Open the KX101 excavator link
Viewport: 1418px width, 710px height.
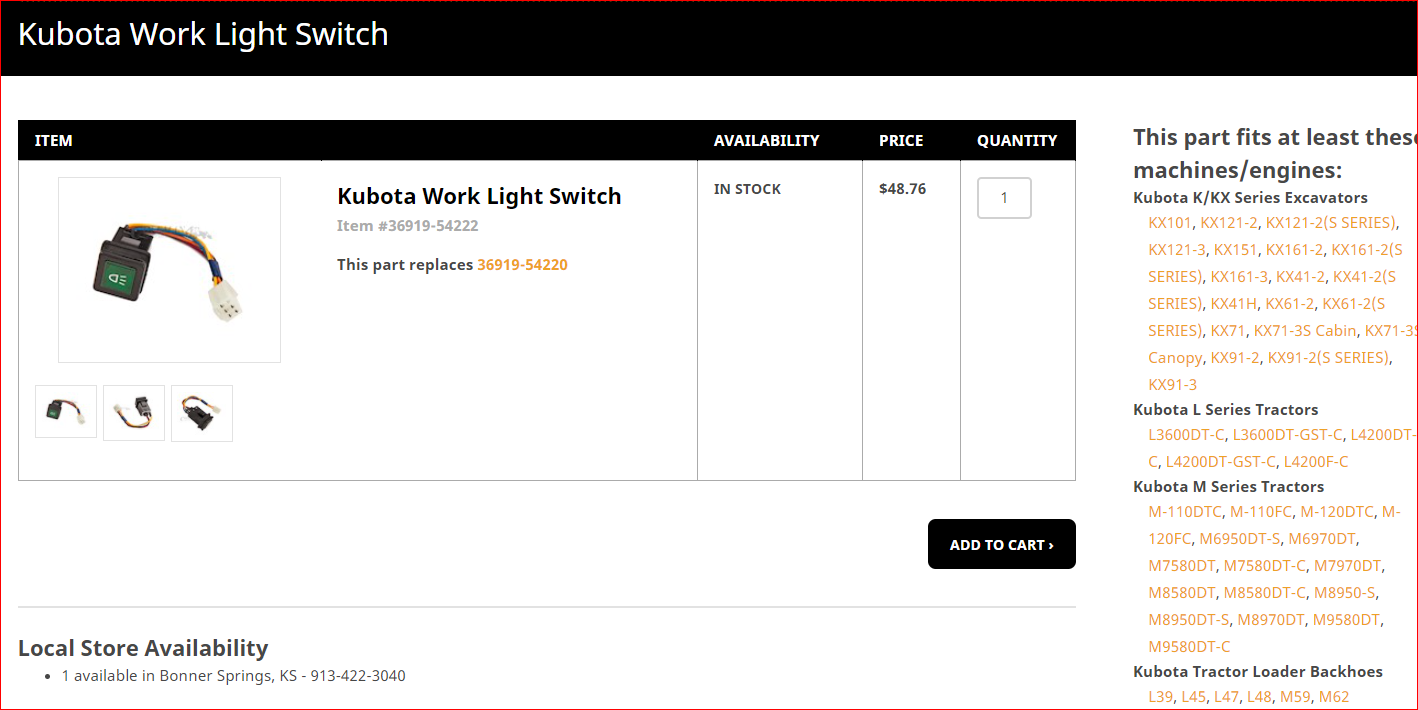coord(1170,223)
